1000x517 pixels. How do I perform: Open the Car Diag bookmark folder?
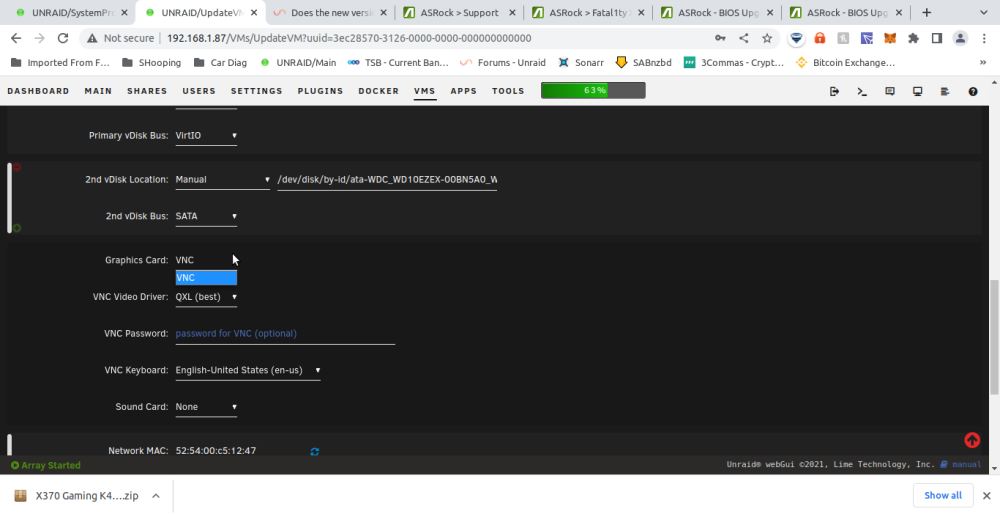(221, 62)
